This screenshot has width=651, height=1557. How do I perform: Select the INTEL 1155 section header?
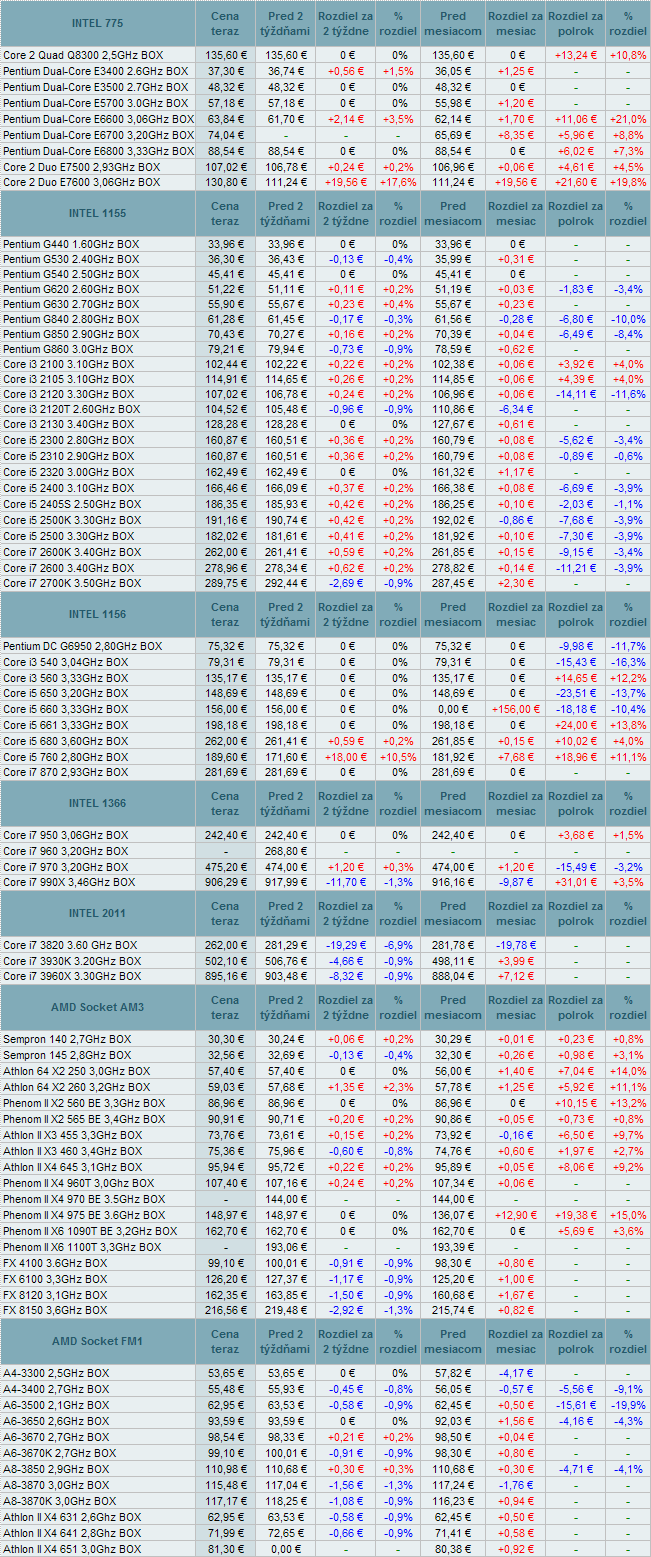[98, 214]
